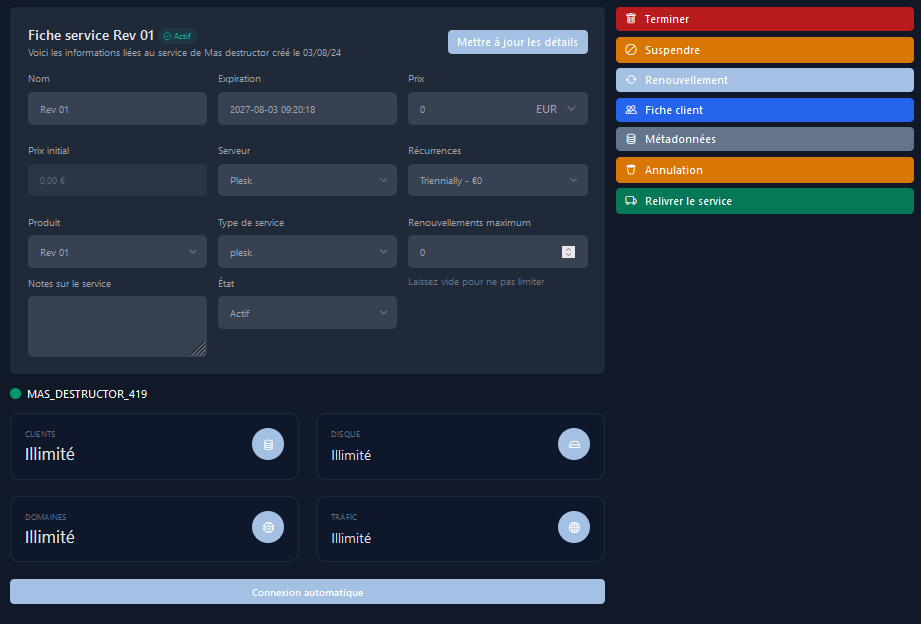Click the Domaines stat card icon
The image size is (921, 624).
pos(268,526)
